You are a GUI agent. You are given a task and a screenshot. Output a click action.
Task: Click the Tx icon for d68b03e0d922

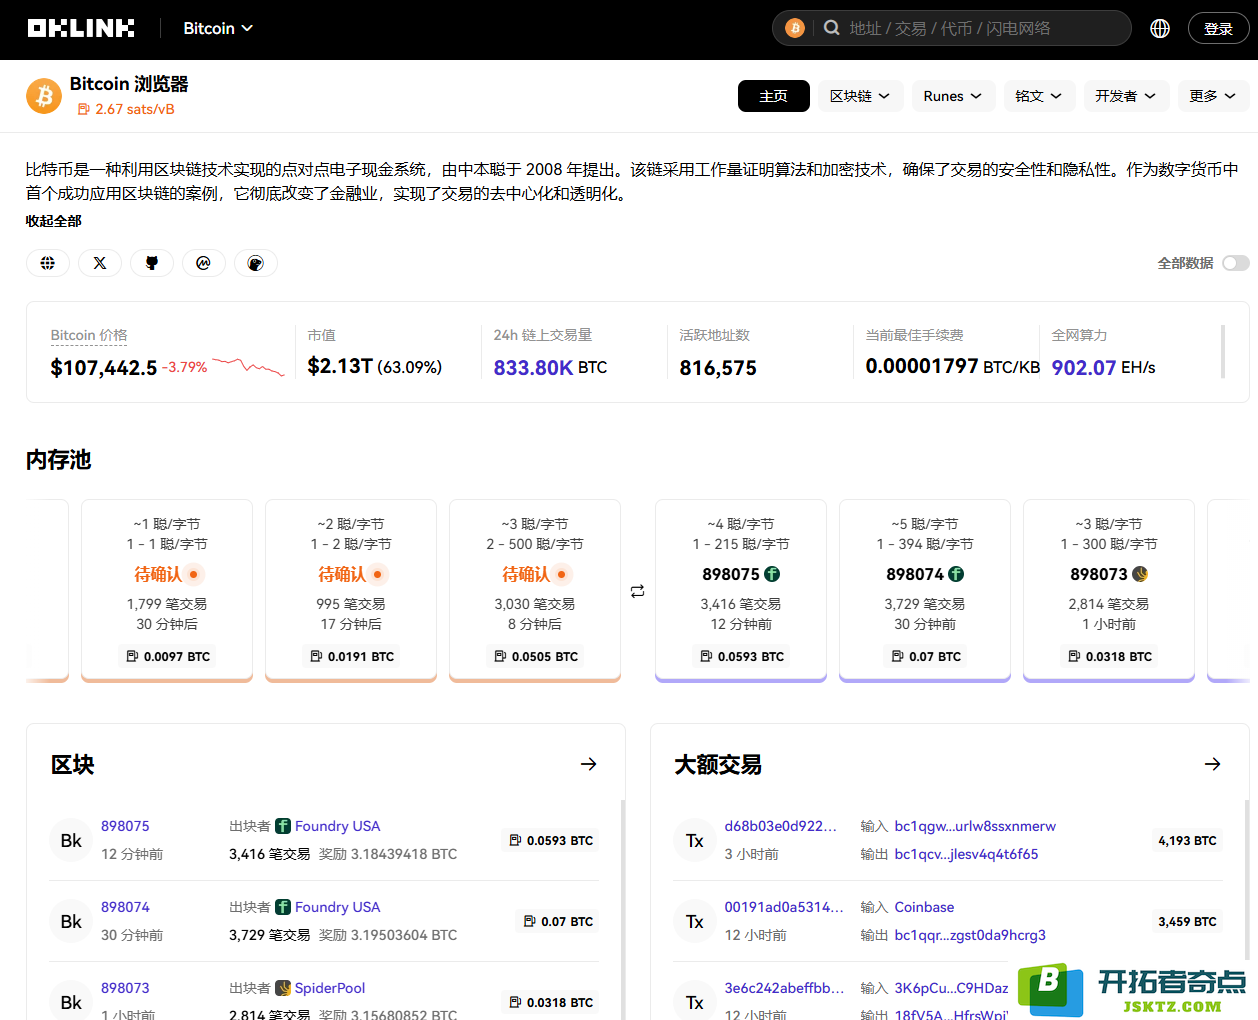pyautogui.click(x=695, y=840)
